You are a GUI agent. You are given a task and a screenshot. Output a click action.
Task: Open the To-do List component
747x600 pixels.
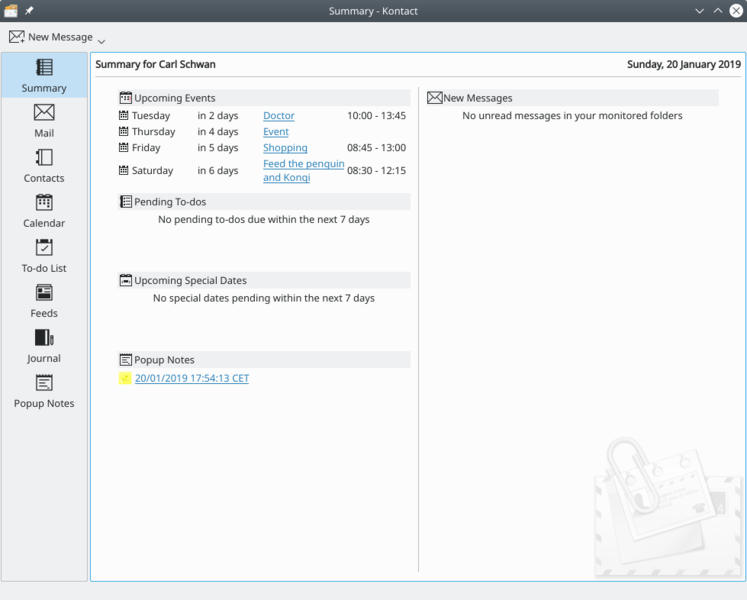point(44,256)
